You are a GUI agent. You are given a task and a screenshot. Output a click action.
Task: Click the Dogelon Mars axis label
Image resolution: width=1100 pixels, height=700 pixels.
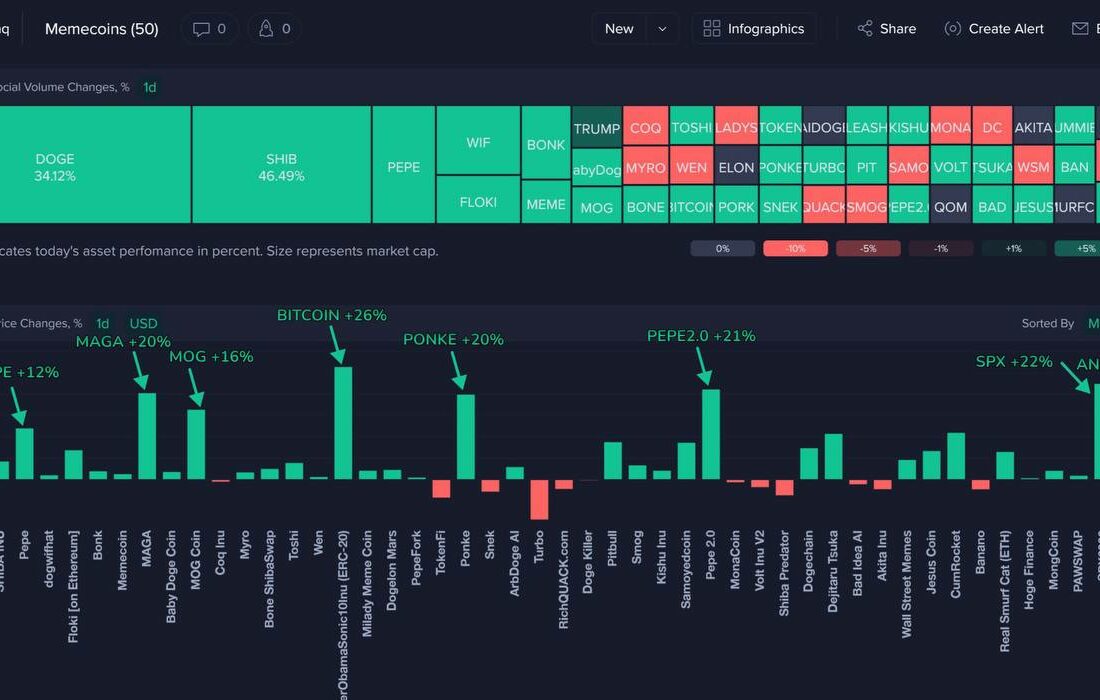click(391, 570)
